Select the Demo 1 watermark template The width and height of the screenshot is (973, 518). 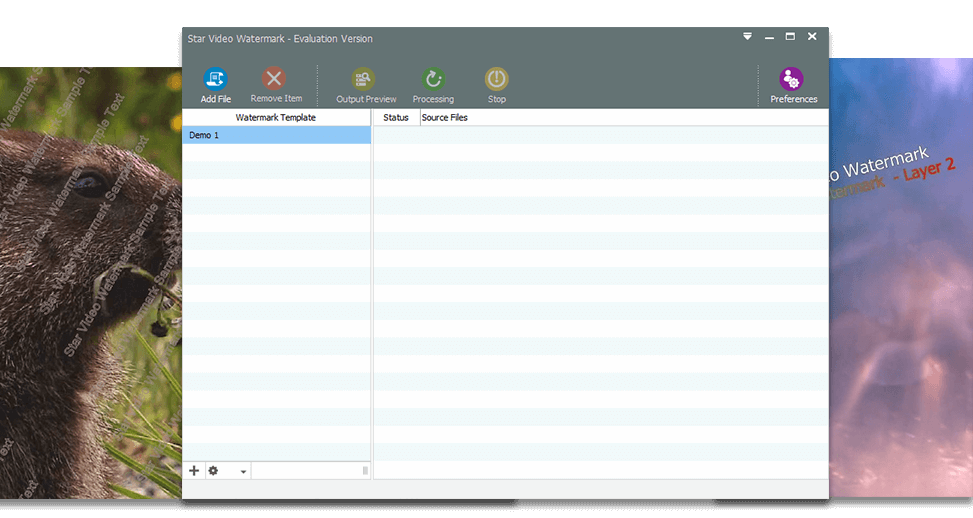click(x=276, y=135)
